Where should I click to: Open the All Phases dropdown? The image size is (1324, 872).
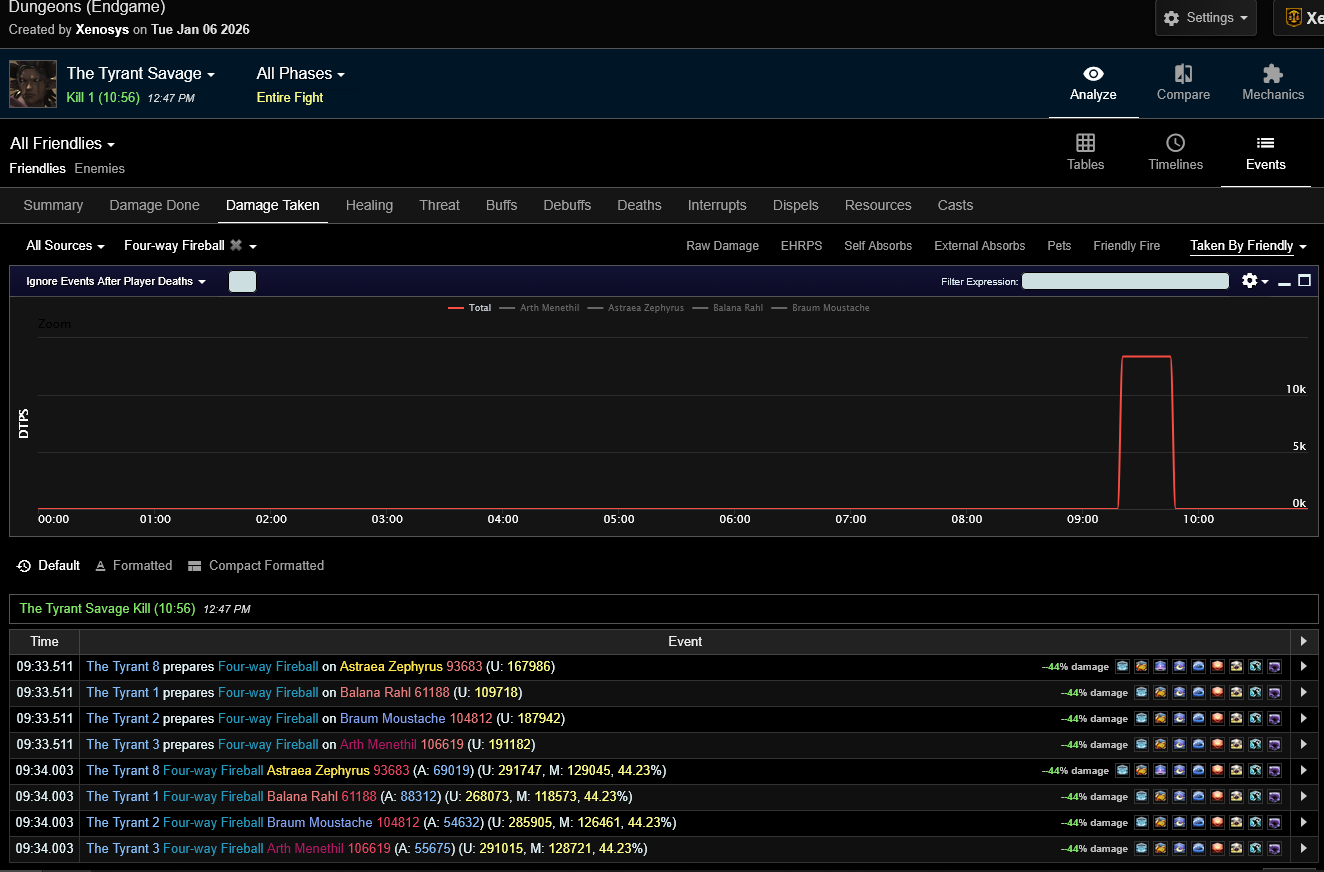click(x=300, y=73)
